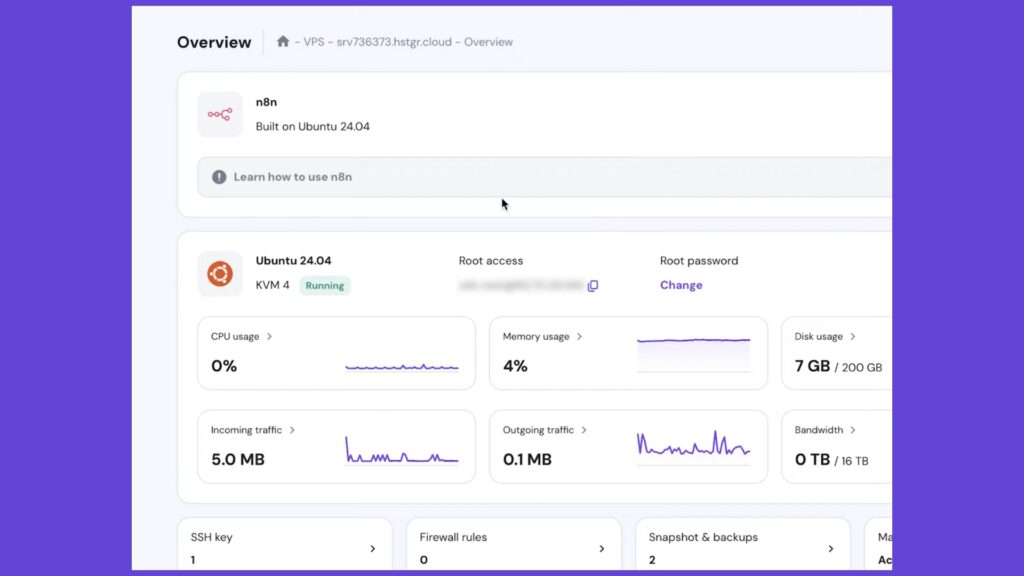This screenshot has width=1024, height=576.
Task: Click the Firewall rules label
Action: click(x=453, y=537)
